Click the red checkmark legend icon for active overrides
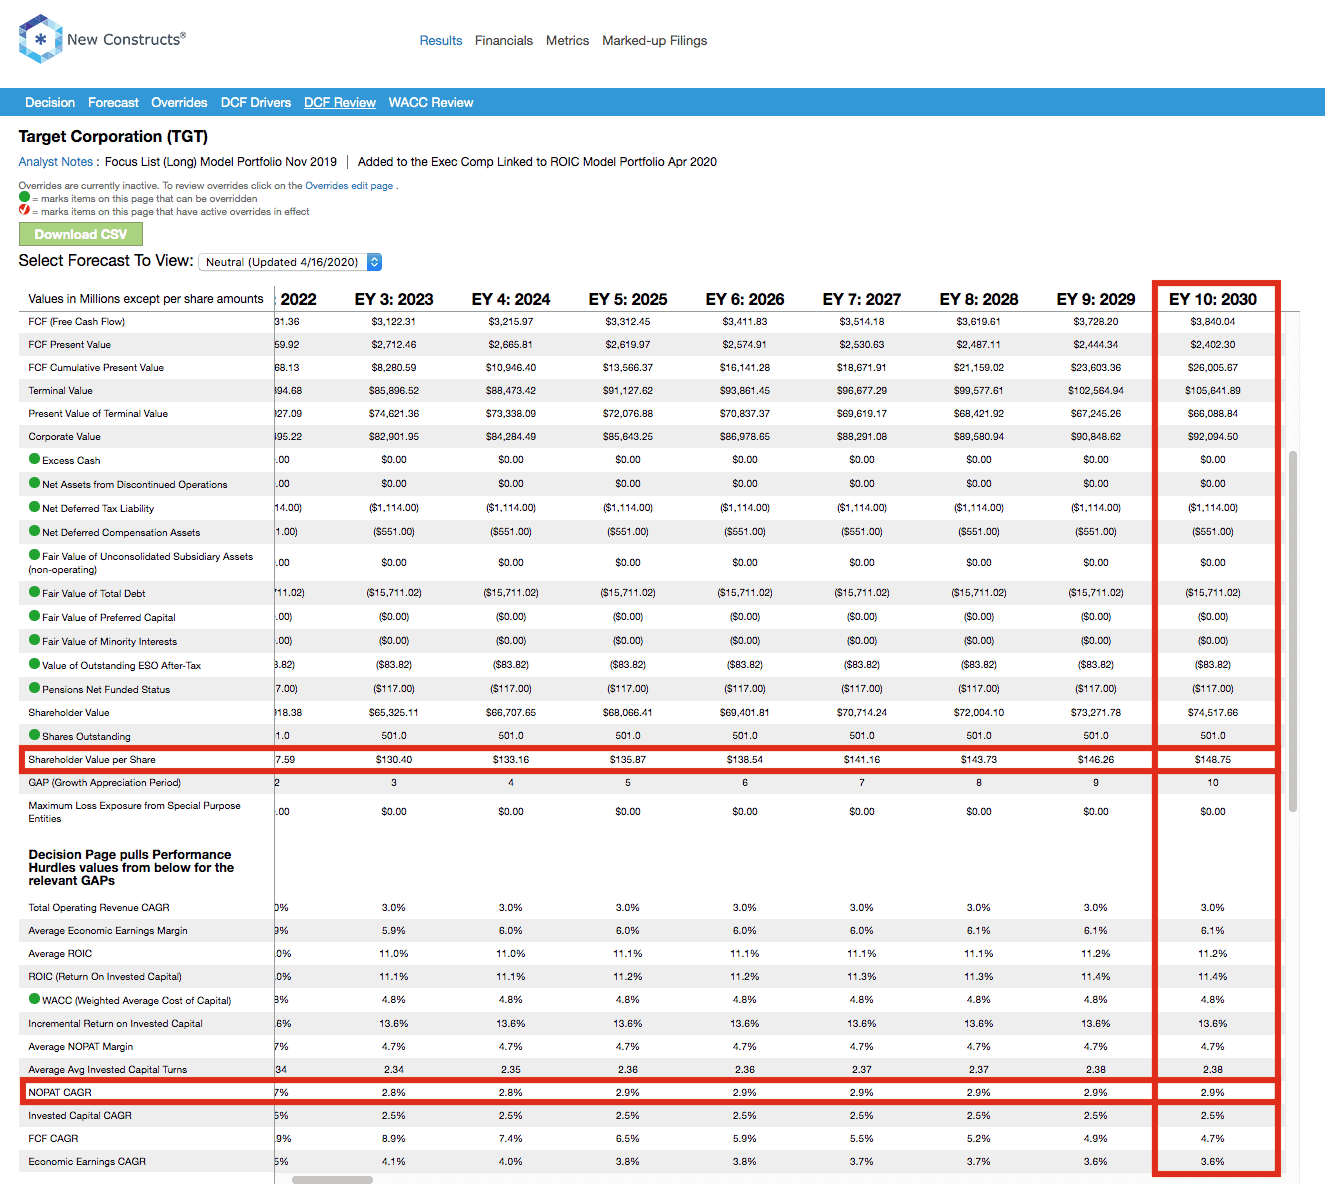 click(x=24, y=210)
